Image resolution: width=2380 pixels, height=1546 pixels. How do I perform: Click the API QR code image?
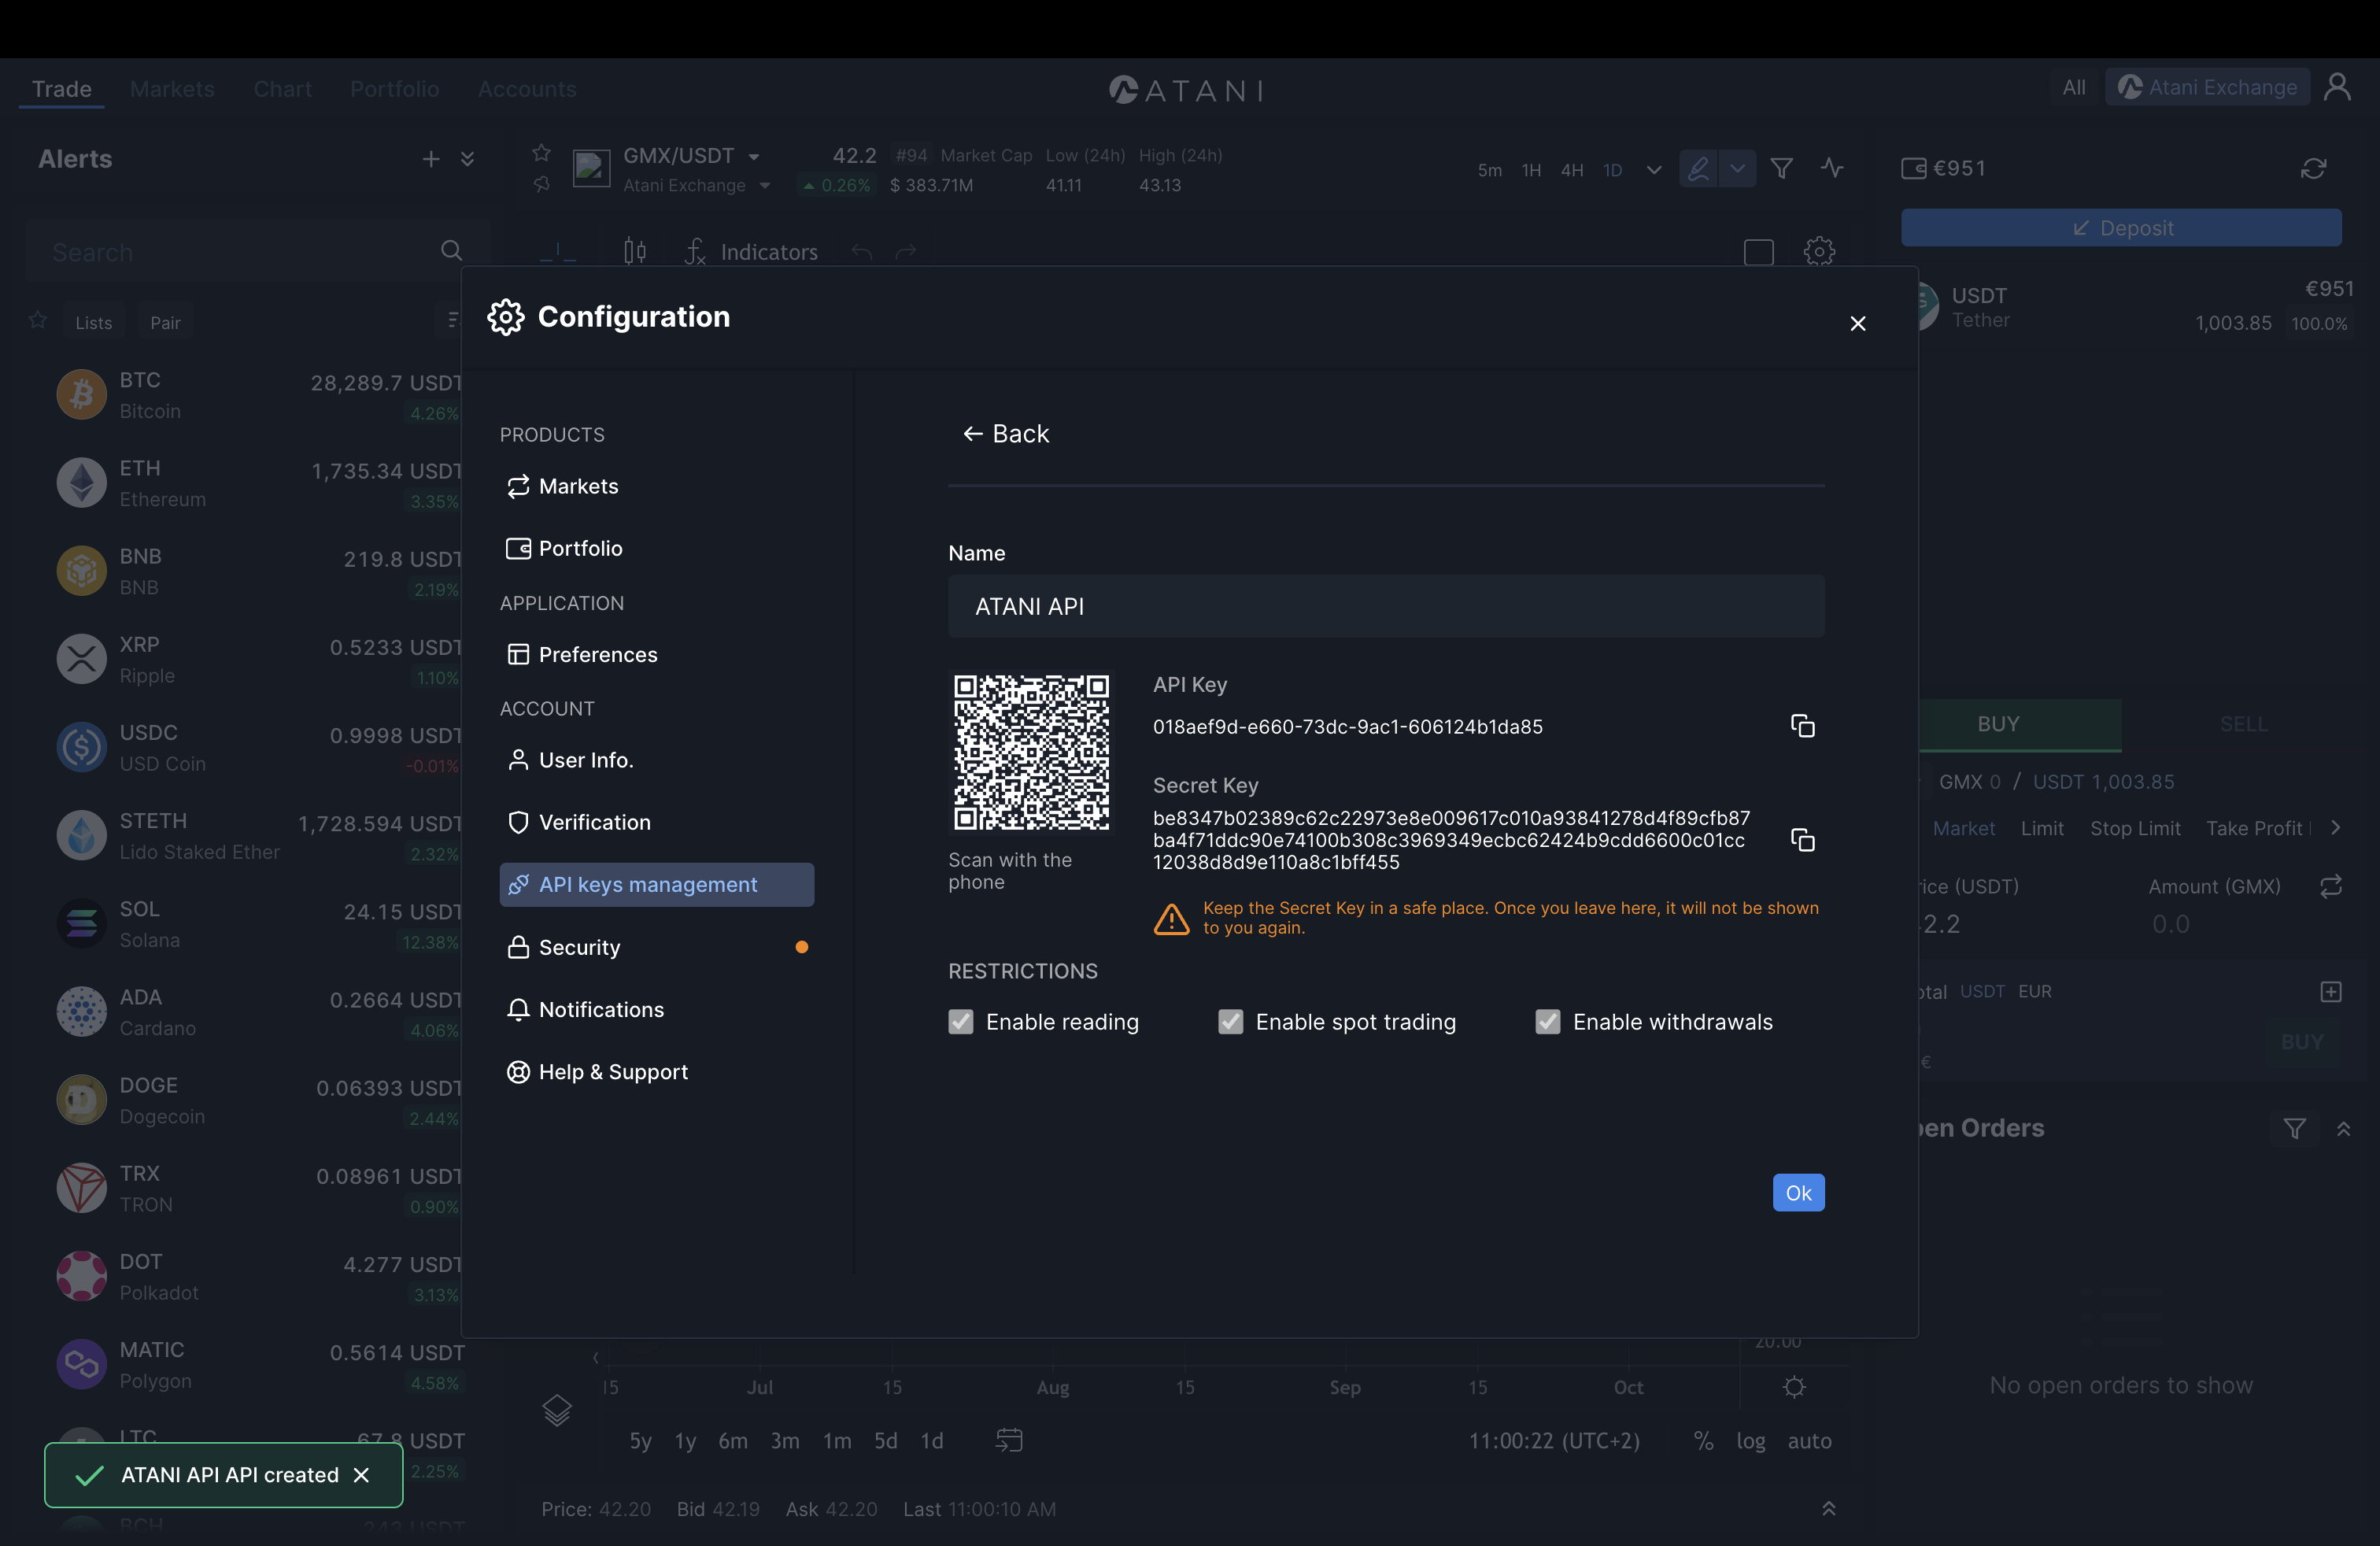(x=1031, y=752)
